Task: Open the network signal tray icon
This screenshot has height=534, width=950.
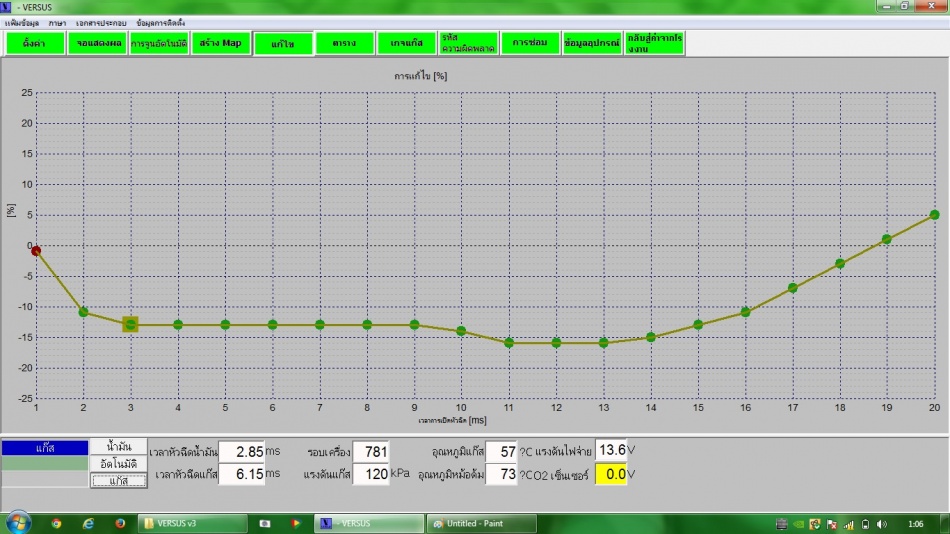Action: pyautogui.click(x=849, y=524)
